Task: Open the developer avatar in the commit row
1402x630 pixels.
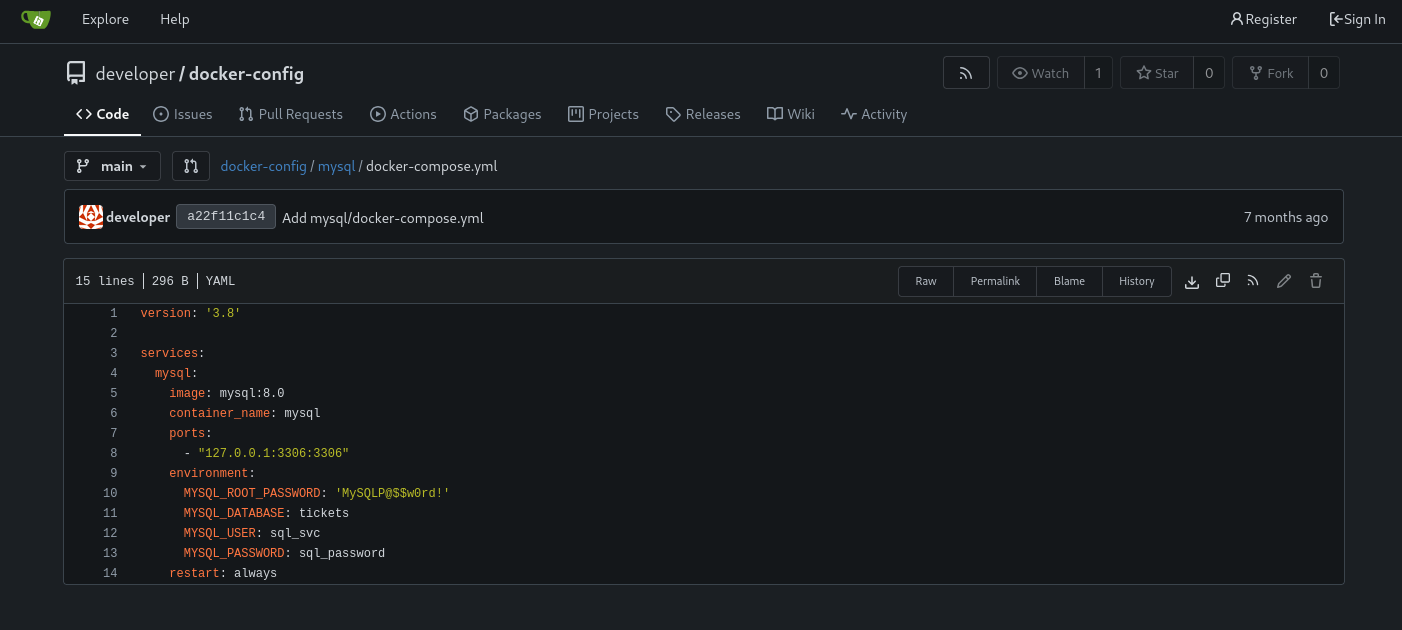Action: (x=91, y=217)
